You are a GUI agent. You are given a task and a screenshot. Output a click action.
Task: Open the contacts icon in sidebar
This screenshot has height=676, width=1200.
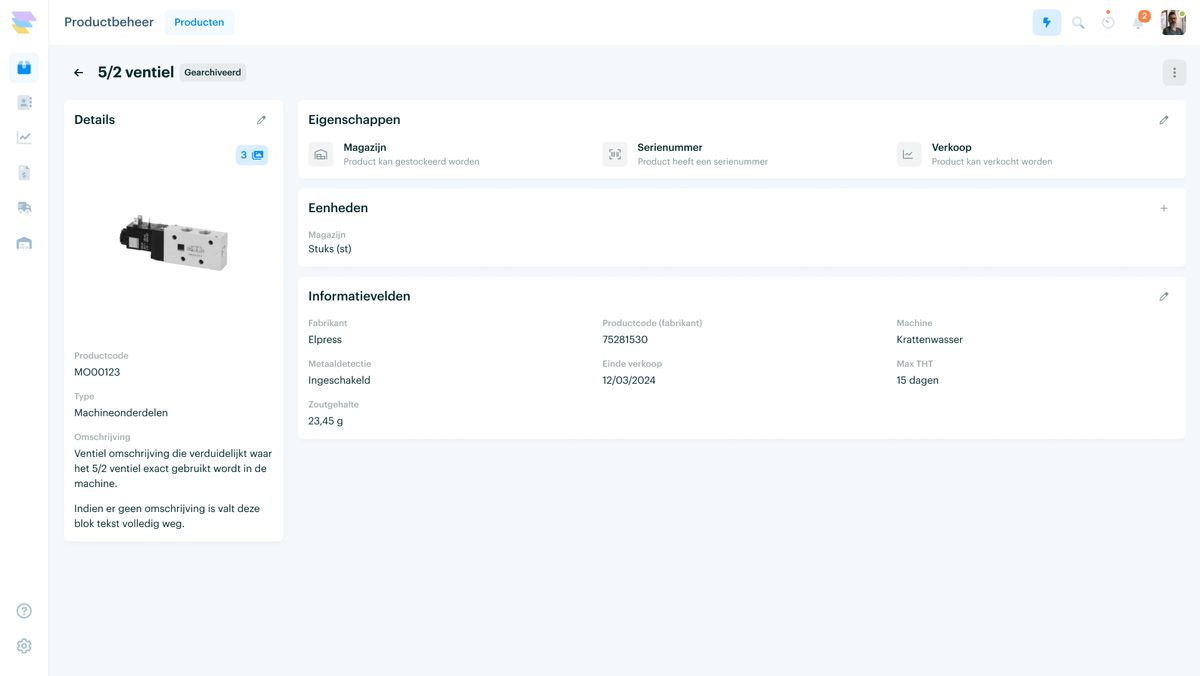click(x=24, y=103)
